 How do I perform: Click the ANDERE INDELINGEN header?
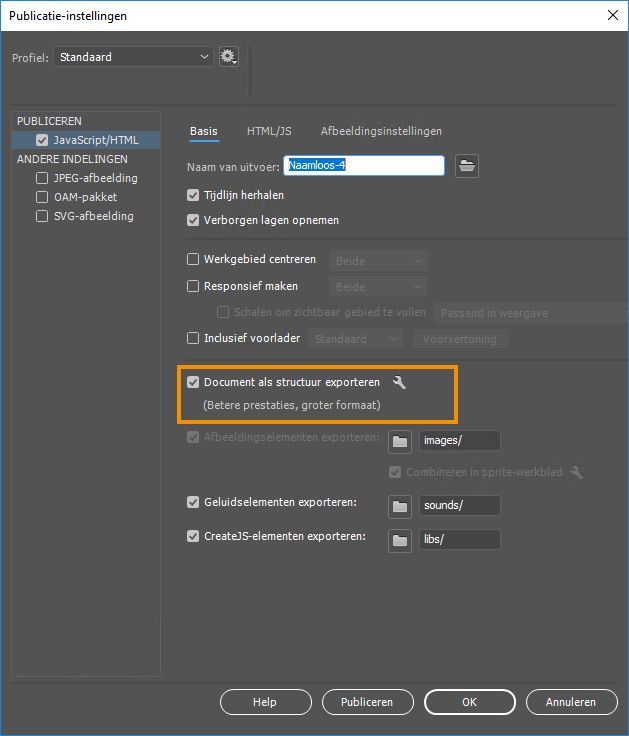click(x=72, y=159)
